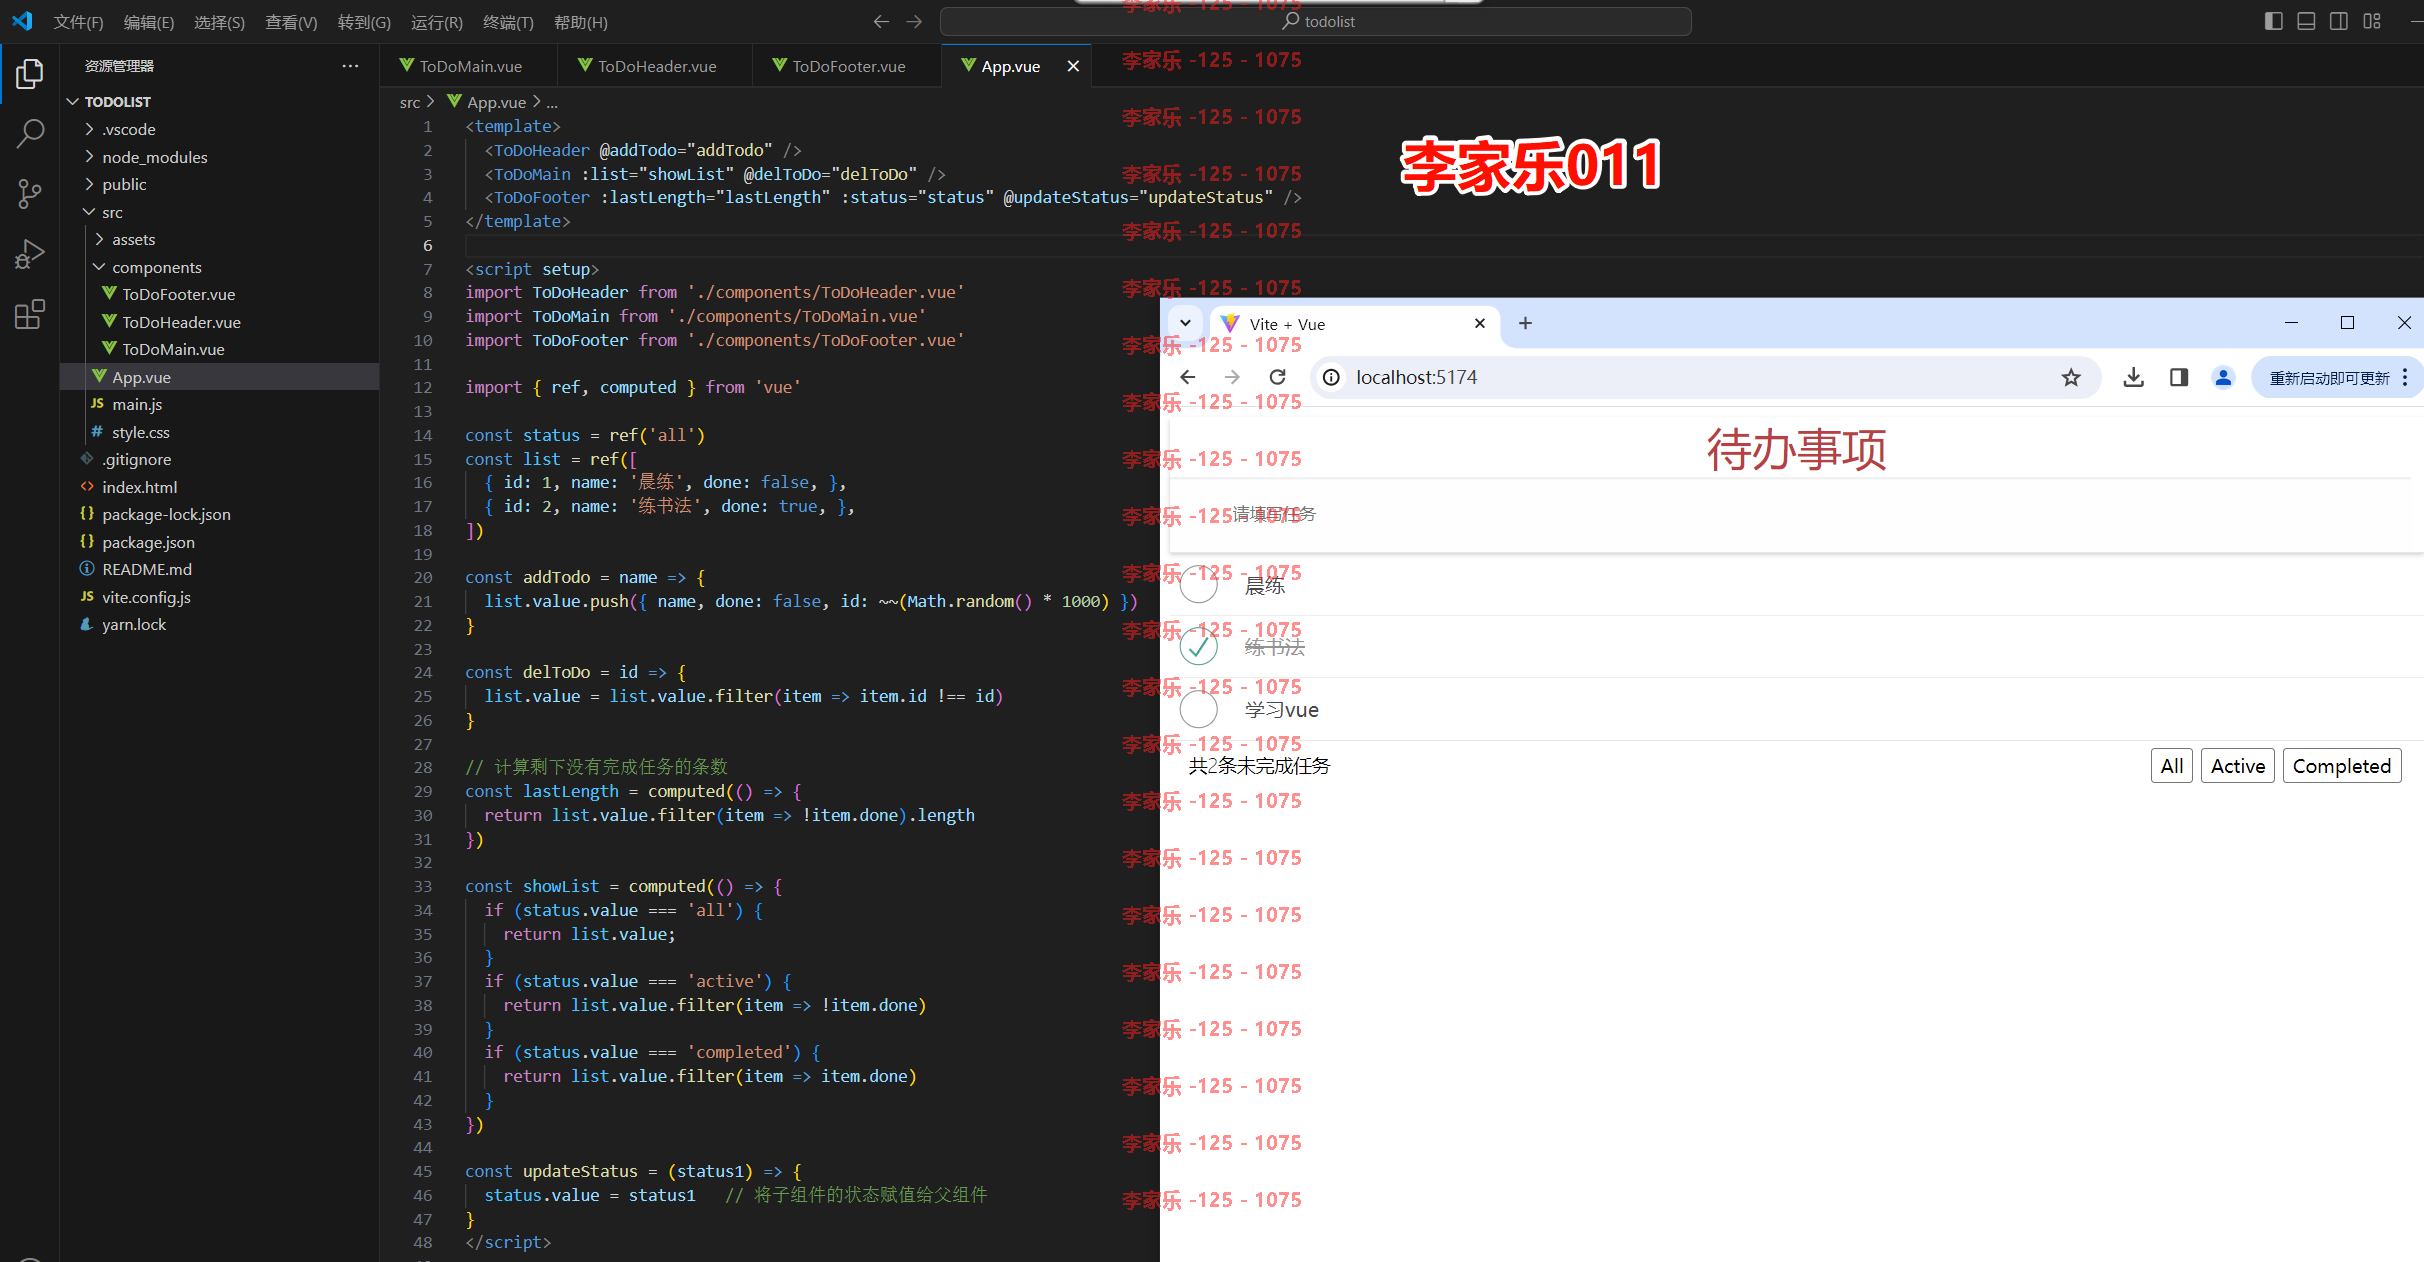Click the All filter button
2424x1262 pixels.
[x=2171, y=766]
